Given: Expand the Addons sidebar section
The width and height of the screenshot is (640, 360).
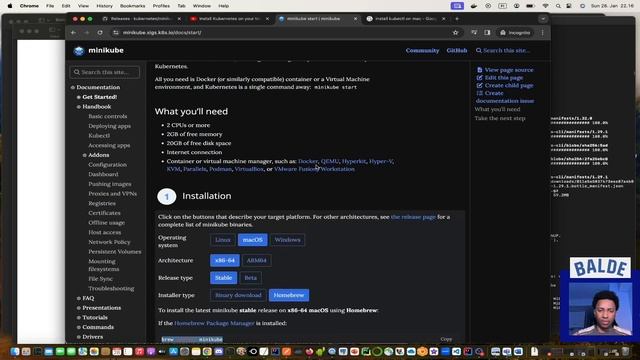Looking at the screenshot, I should click(98, 155).
